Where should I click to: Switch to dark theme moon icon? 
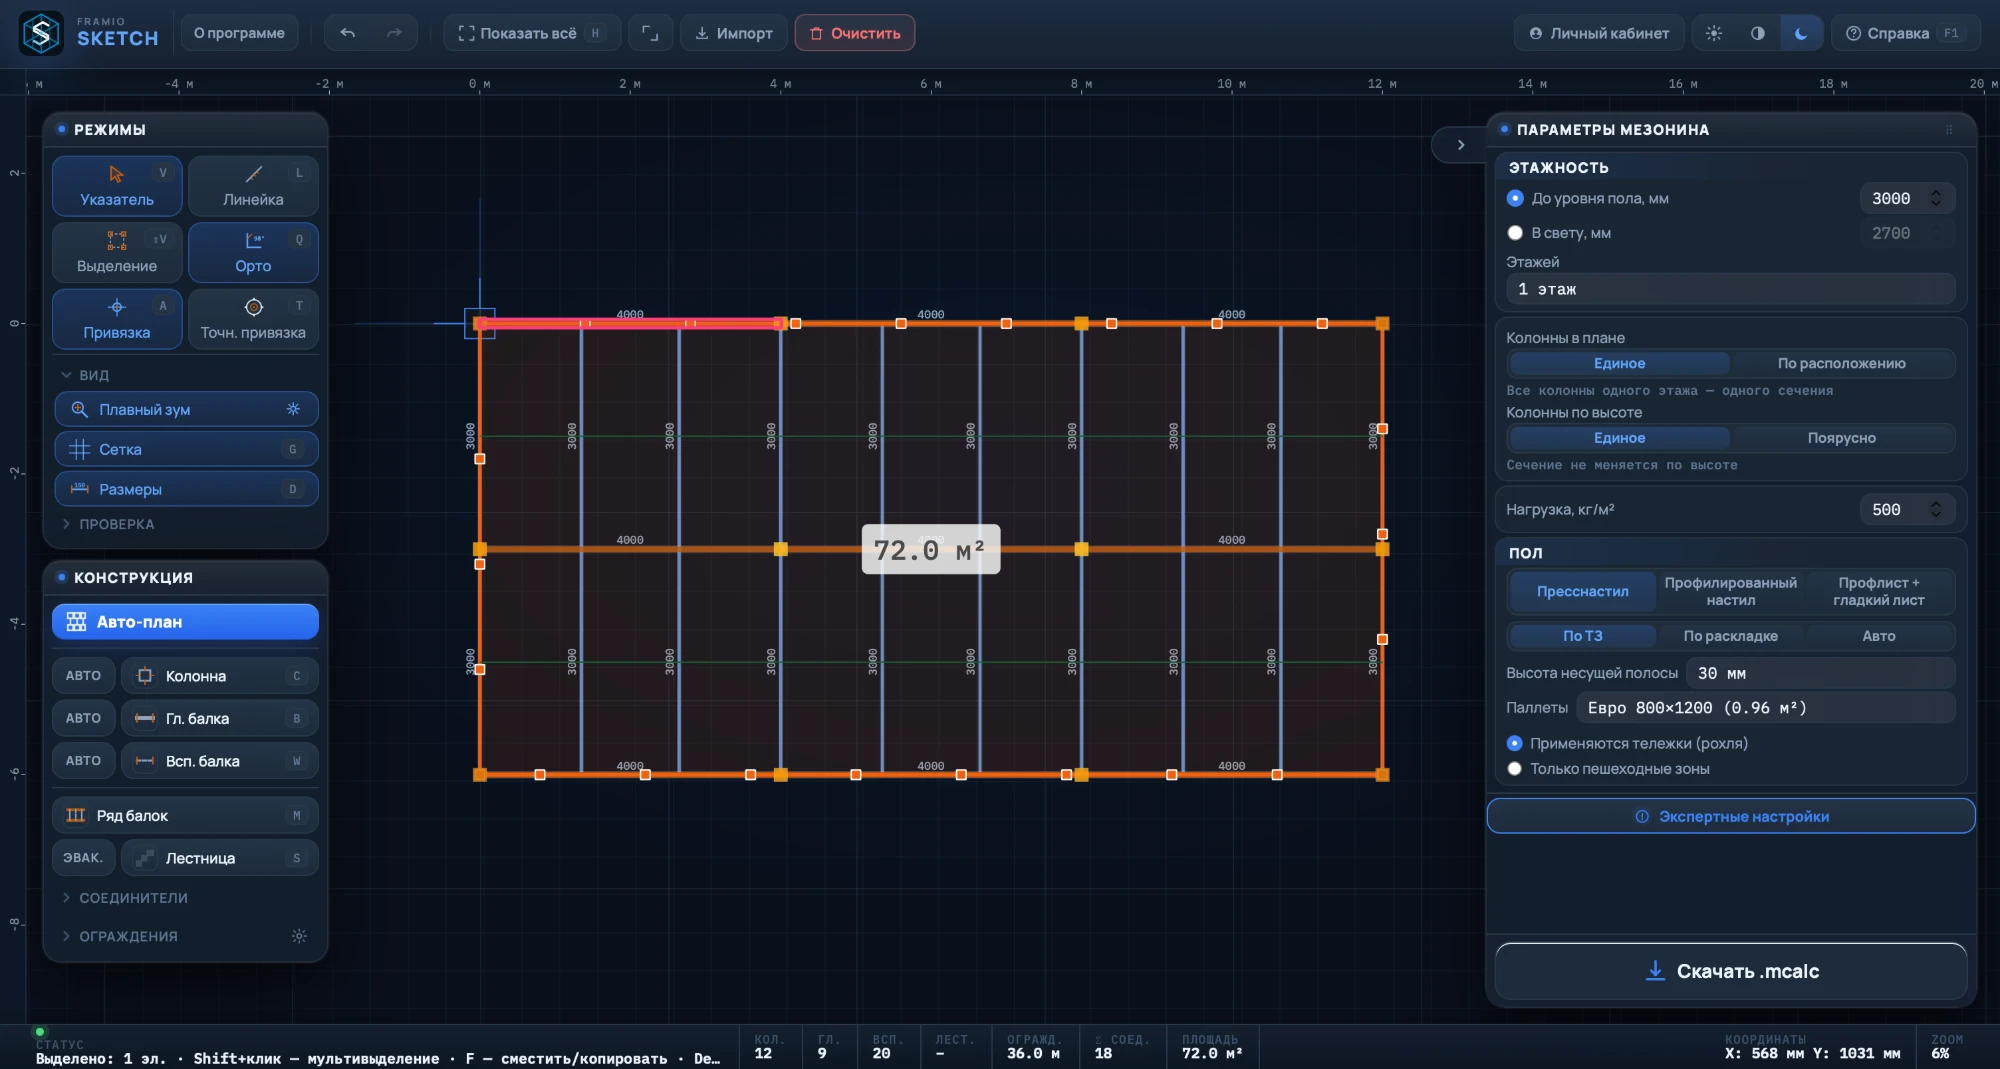click(x=1801, y=33)
